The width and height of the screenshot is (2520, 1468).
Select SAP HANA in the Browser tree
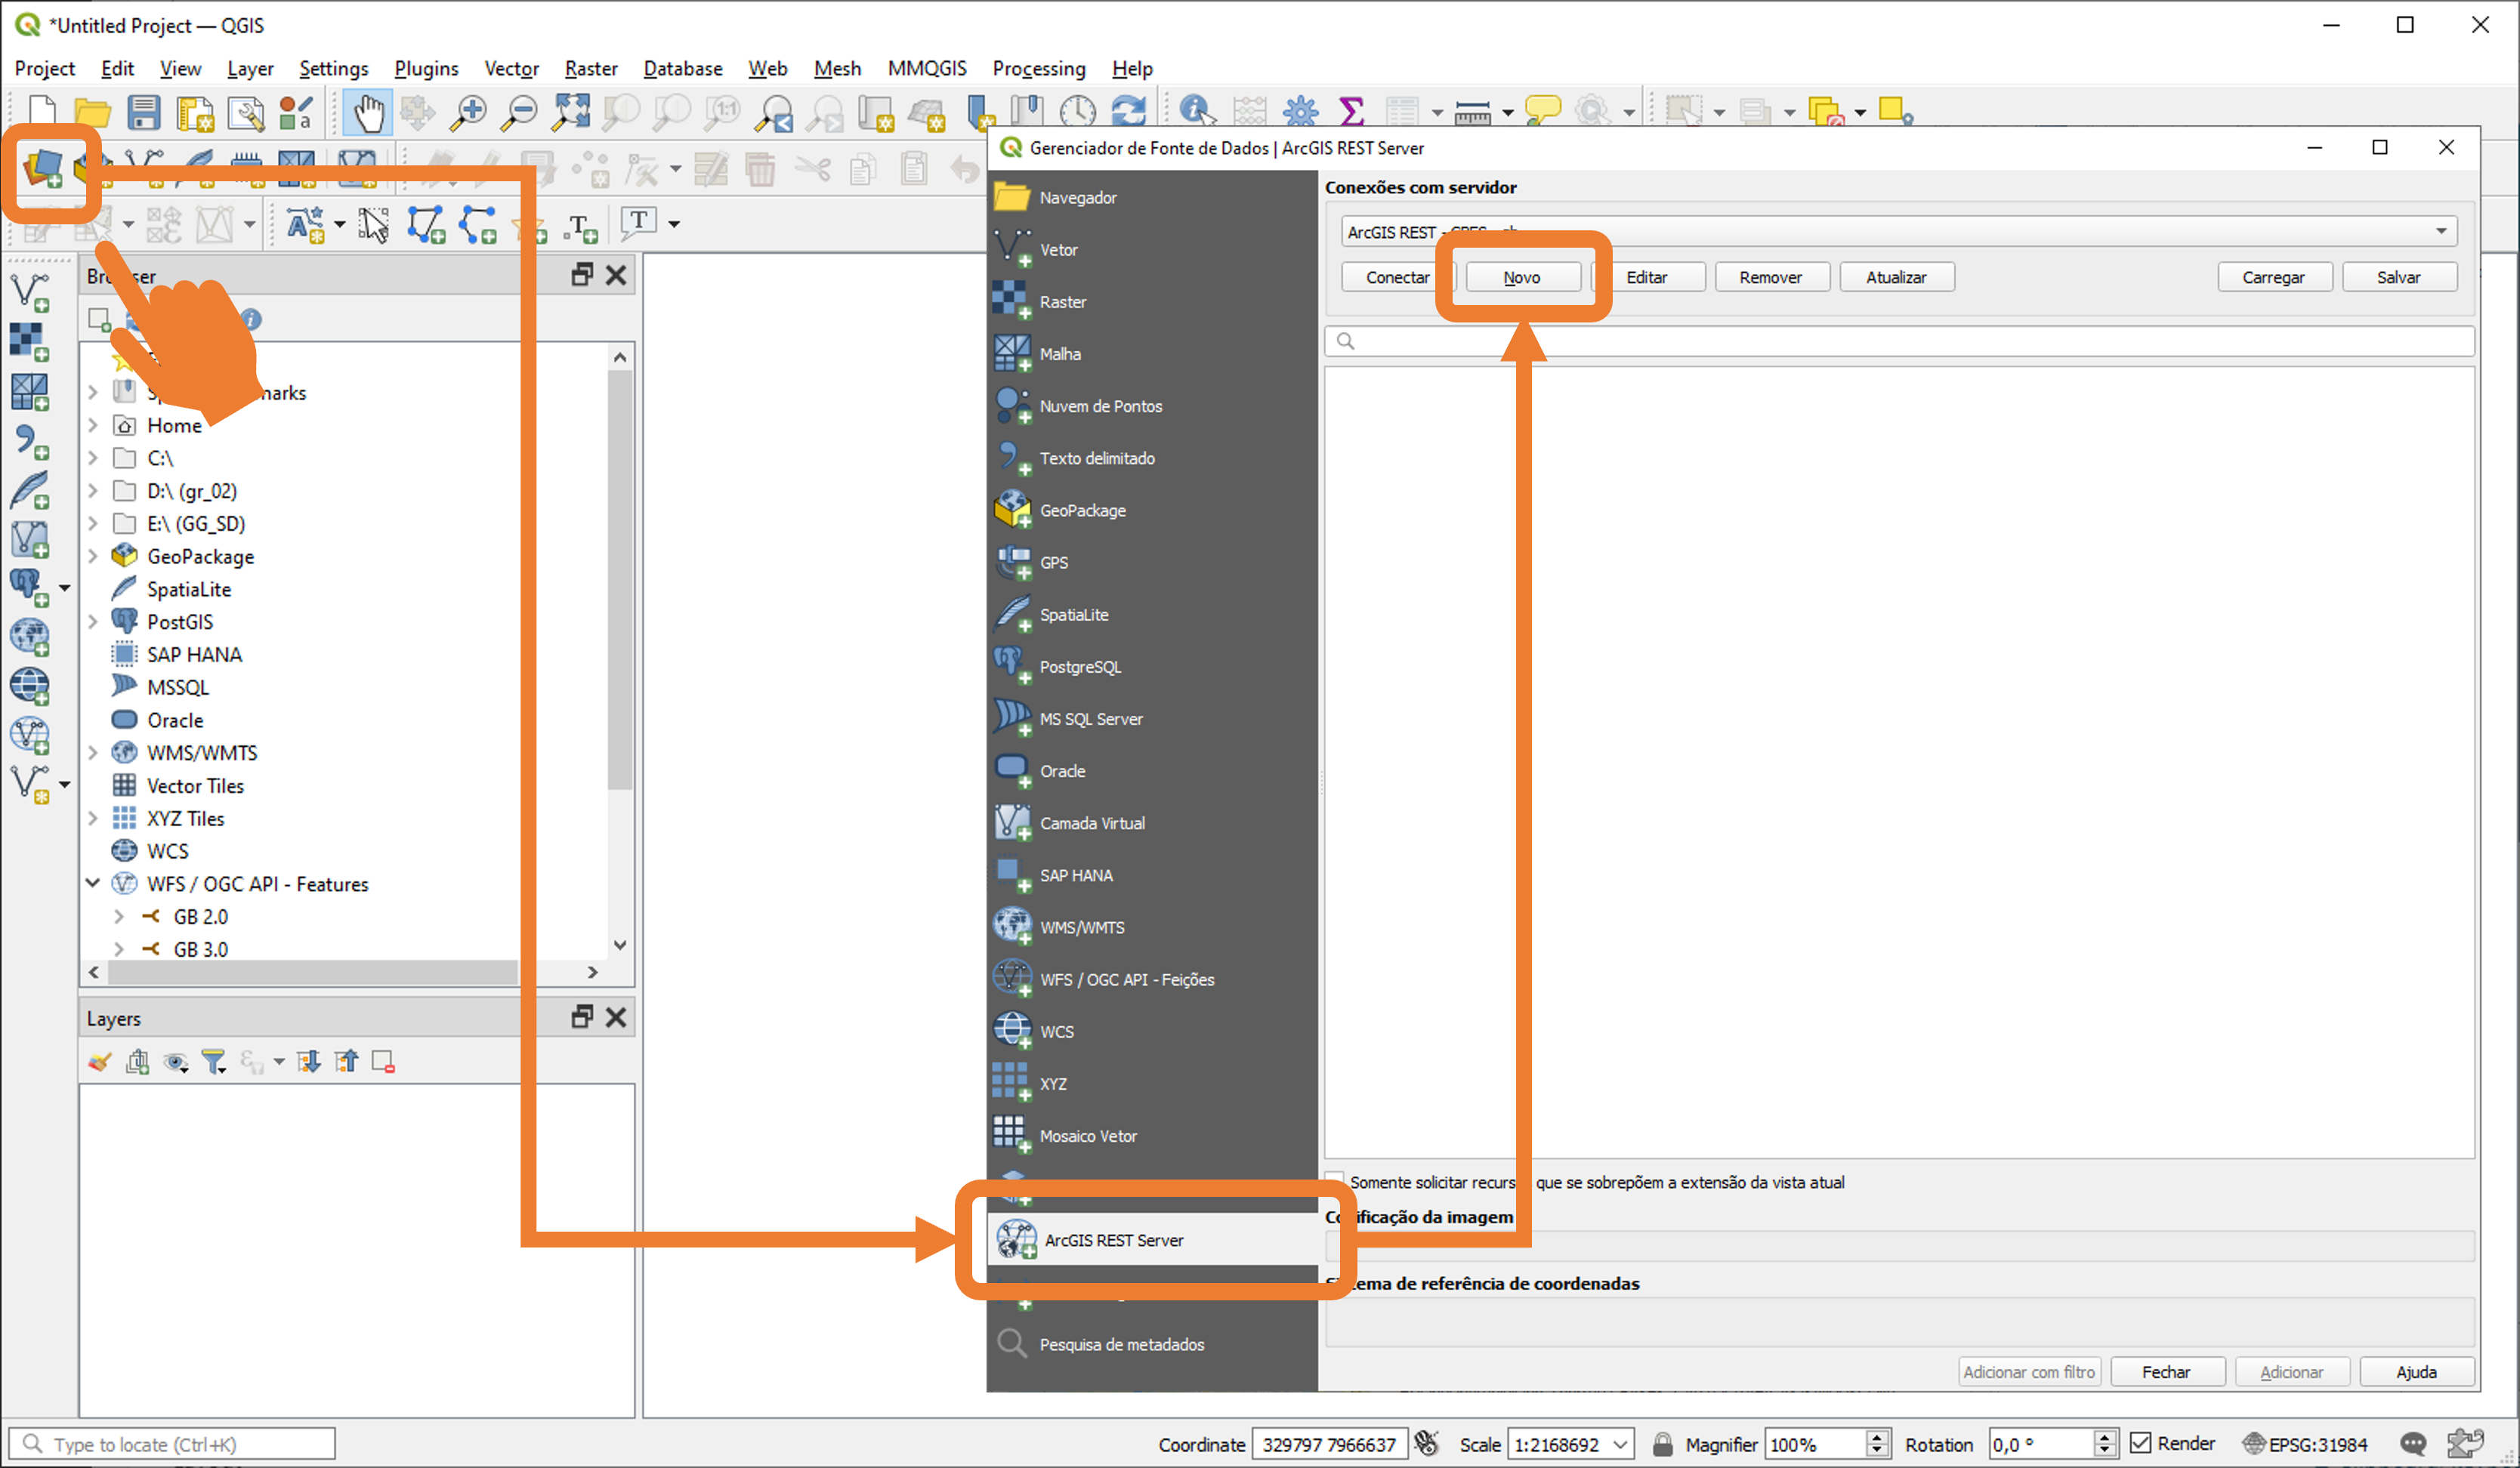[194, 655]
